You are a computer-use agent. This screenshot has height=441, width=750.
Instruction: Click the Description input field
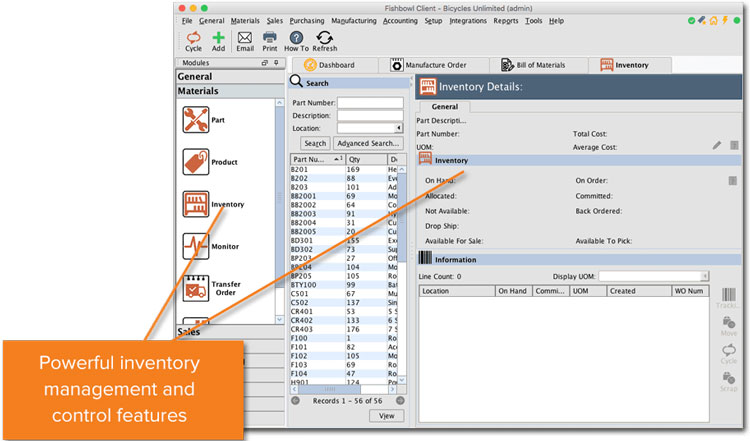(x=370, y=115)
